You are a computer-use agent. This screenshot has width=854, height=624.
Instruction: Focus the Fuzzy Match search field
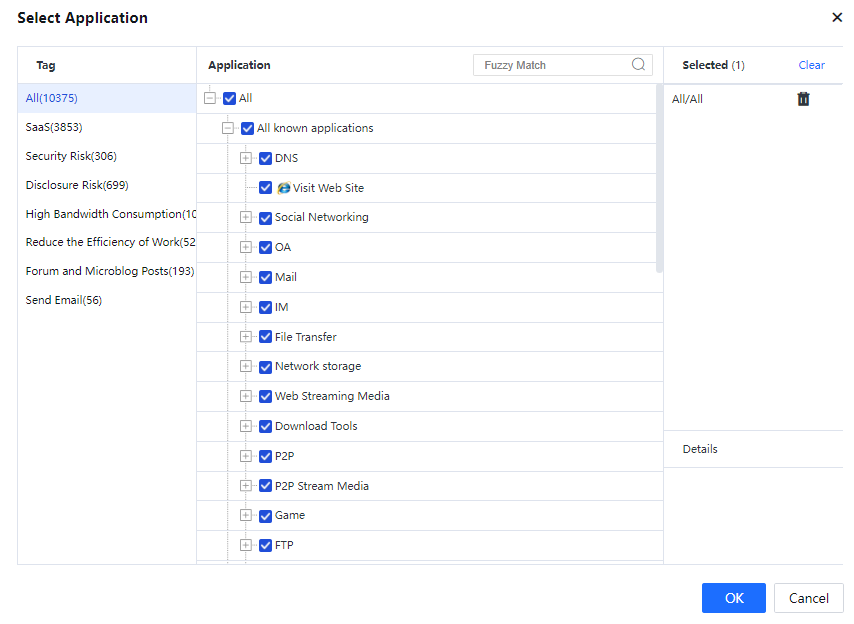pos(553,65)
